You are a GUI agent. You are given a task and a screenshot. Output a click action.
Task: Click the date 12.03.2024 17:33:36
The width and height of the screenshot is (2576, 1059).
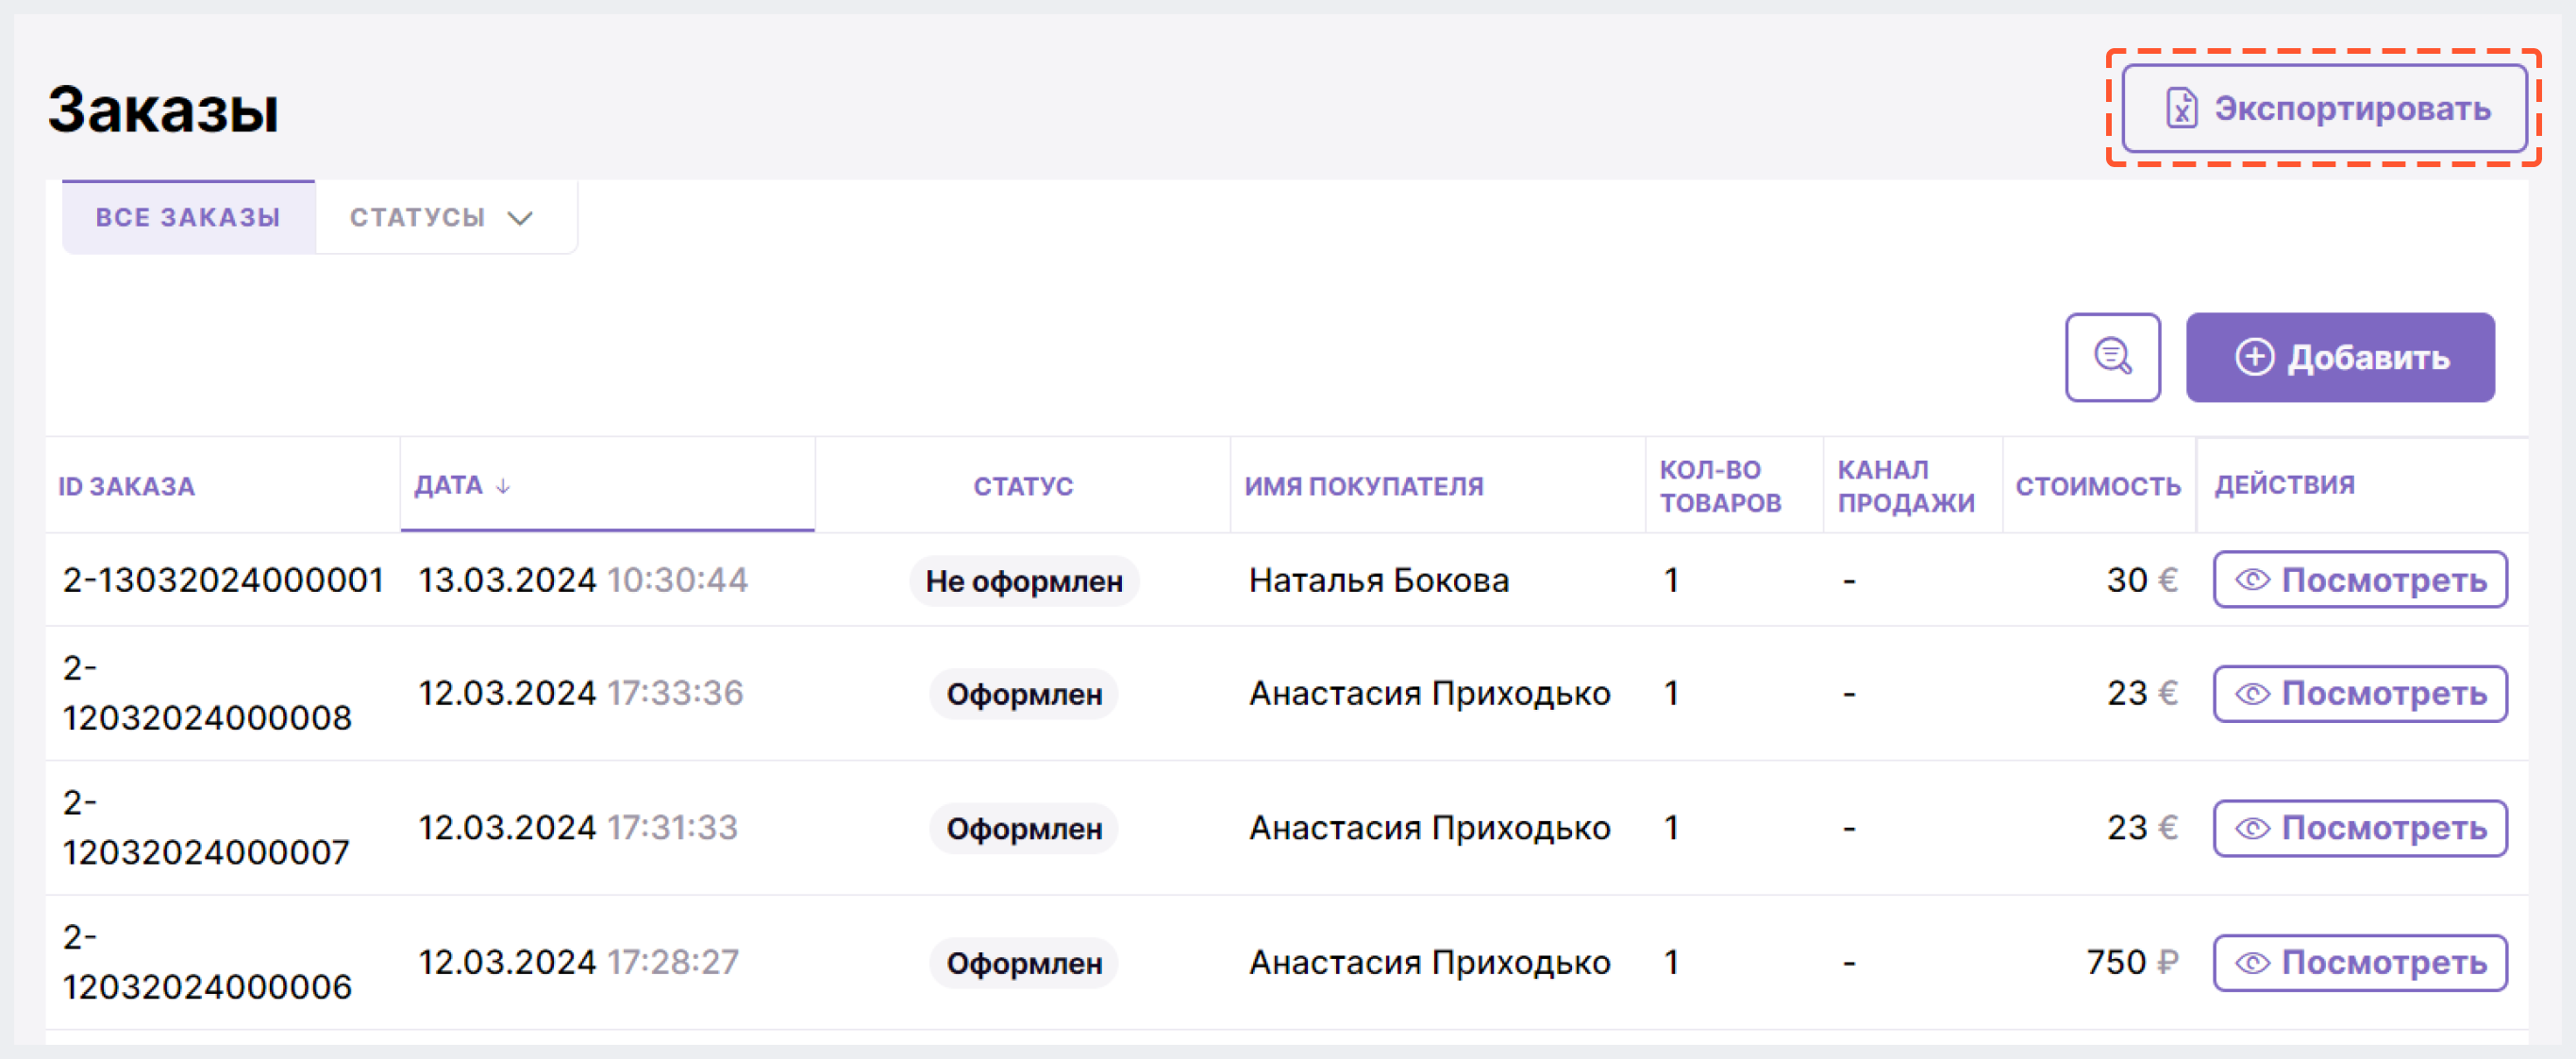tap(581, 693)
